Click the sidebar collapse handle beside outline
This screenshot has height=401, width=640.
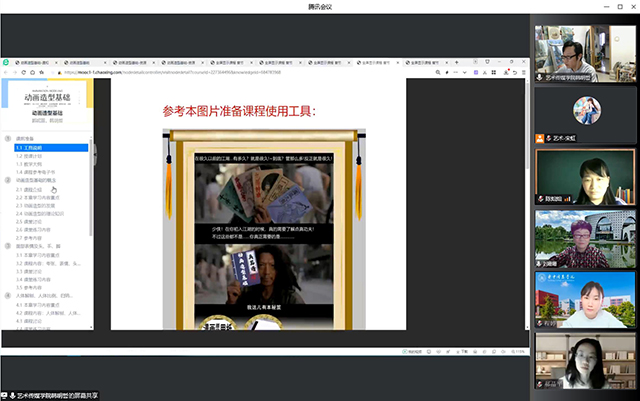[96, 154]
